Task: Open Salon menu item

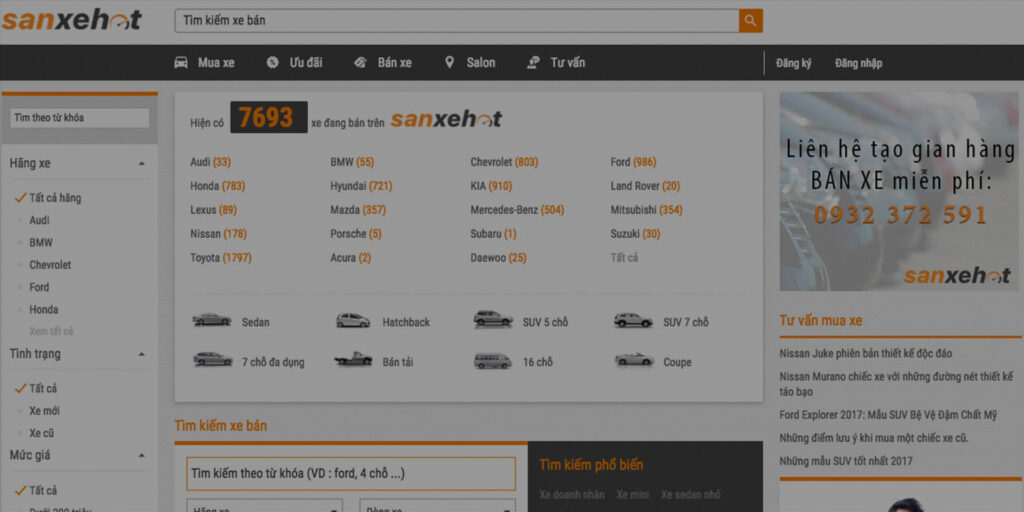Action: click(x=481, y=63)
